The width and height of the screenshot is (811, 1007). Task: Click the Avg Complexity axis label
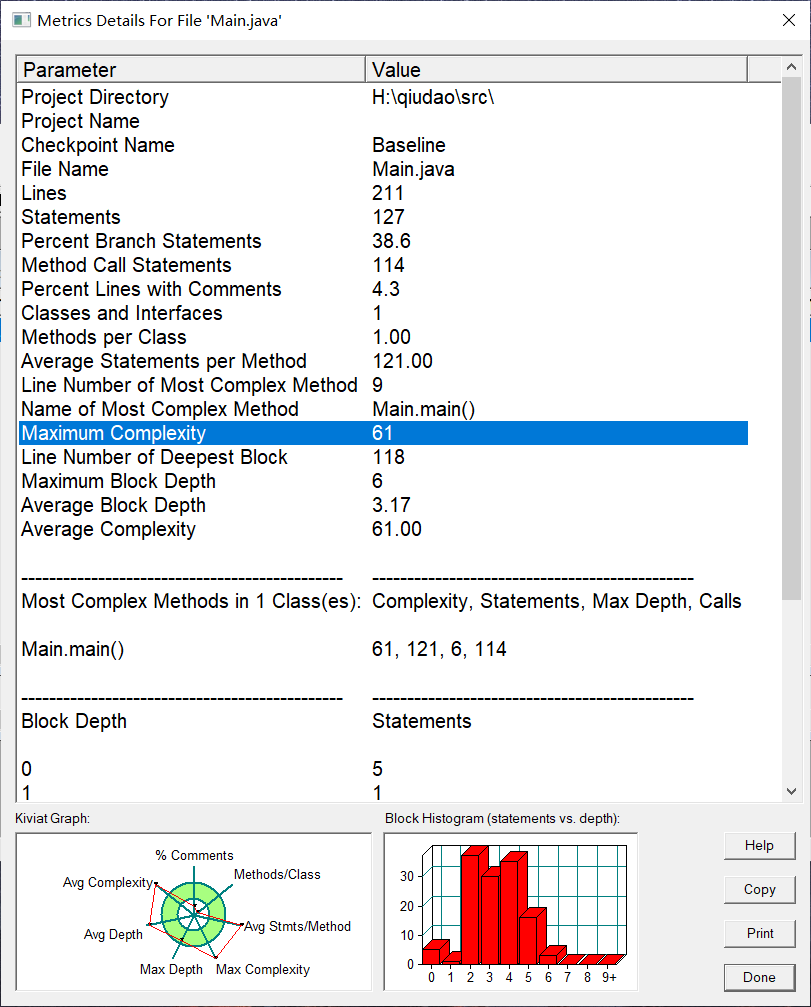108,882
